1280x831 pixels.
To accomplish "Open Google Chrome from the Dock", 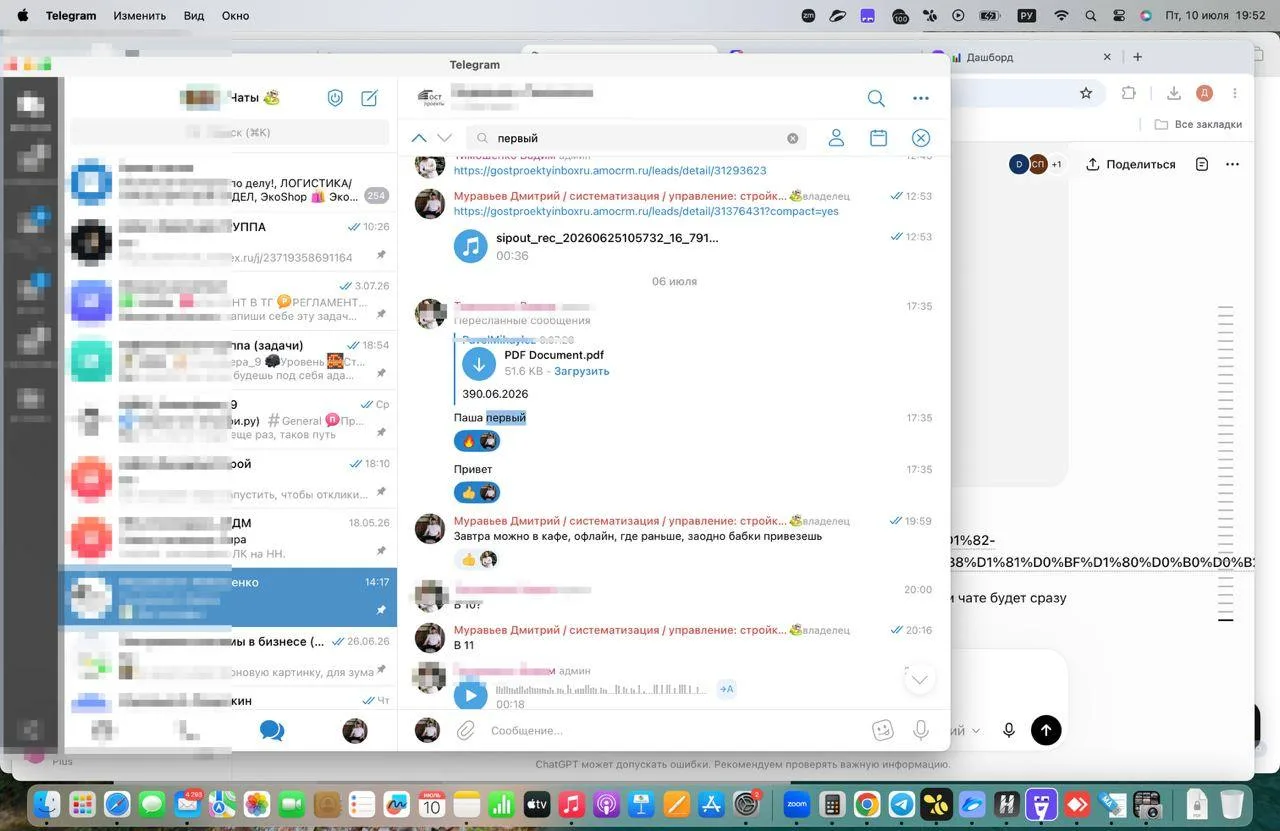I will [x=866, y=804].
